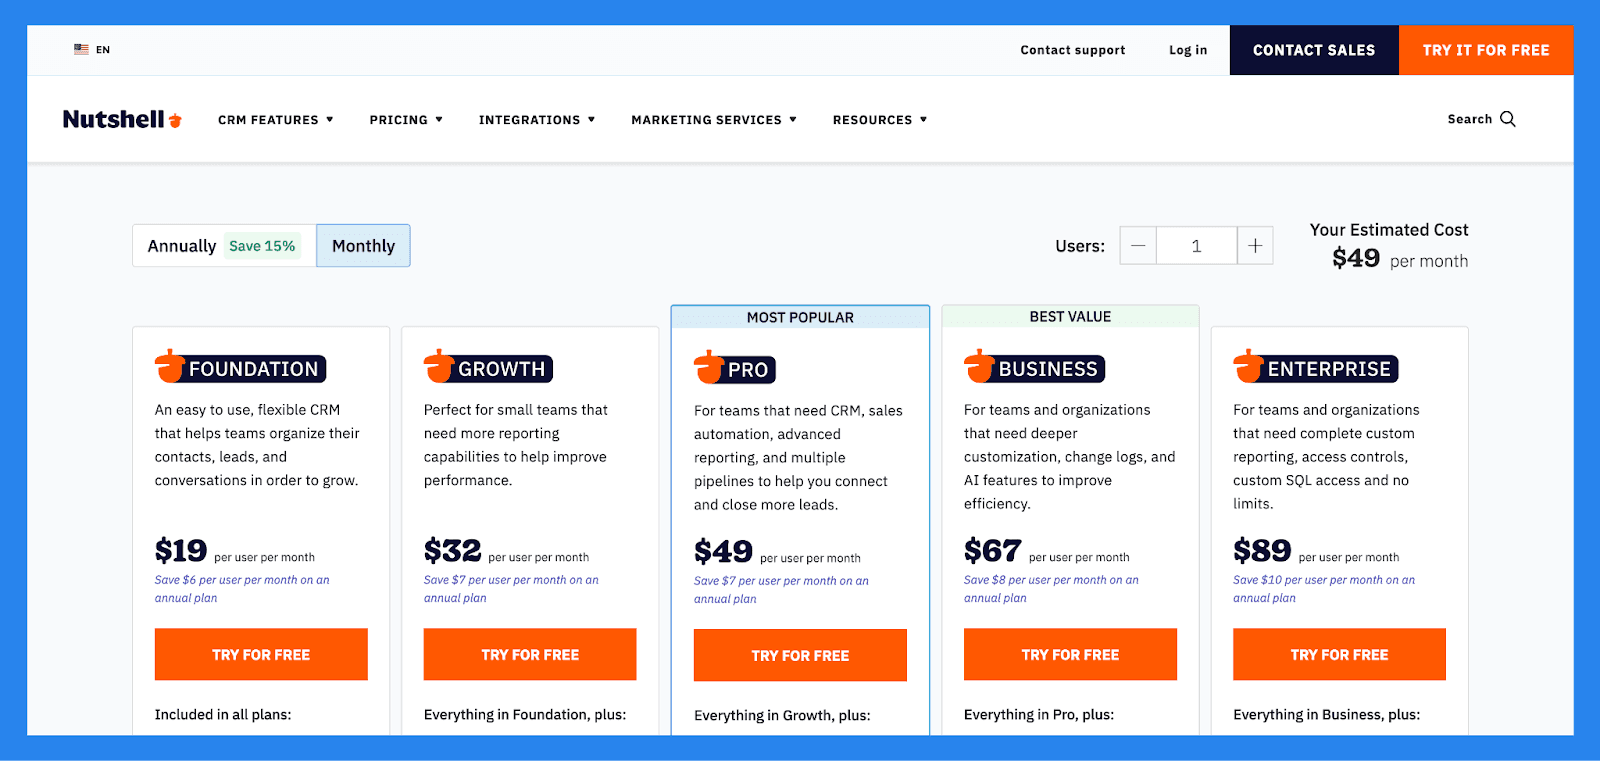Click the acorn icon beside Foundation
Image resolution: width=1600 pixels, height=761 pixels.
tap(169, 367)
